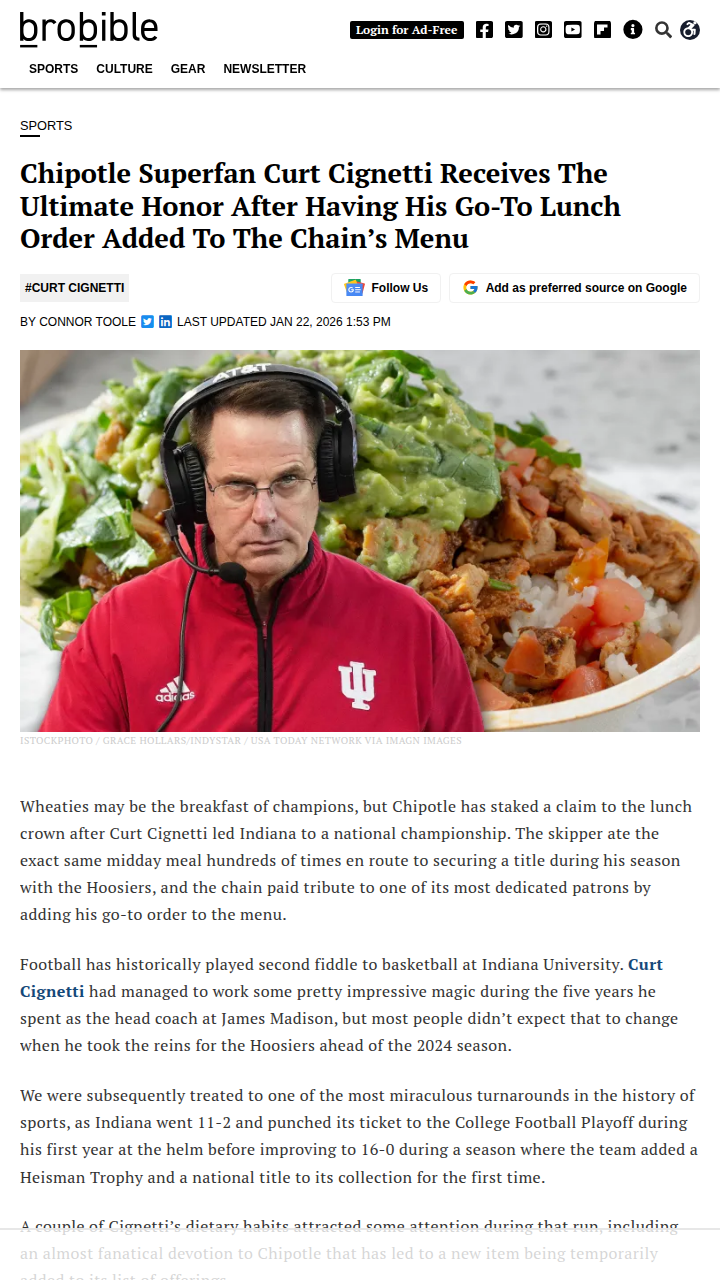The height and width of the screenshot is (1280, 720).
Task: Open the #CURT CIGNETTI tag
Action: coord(75,288)
